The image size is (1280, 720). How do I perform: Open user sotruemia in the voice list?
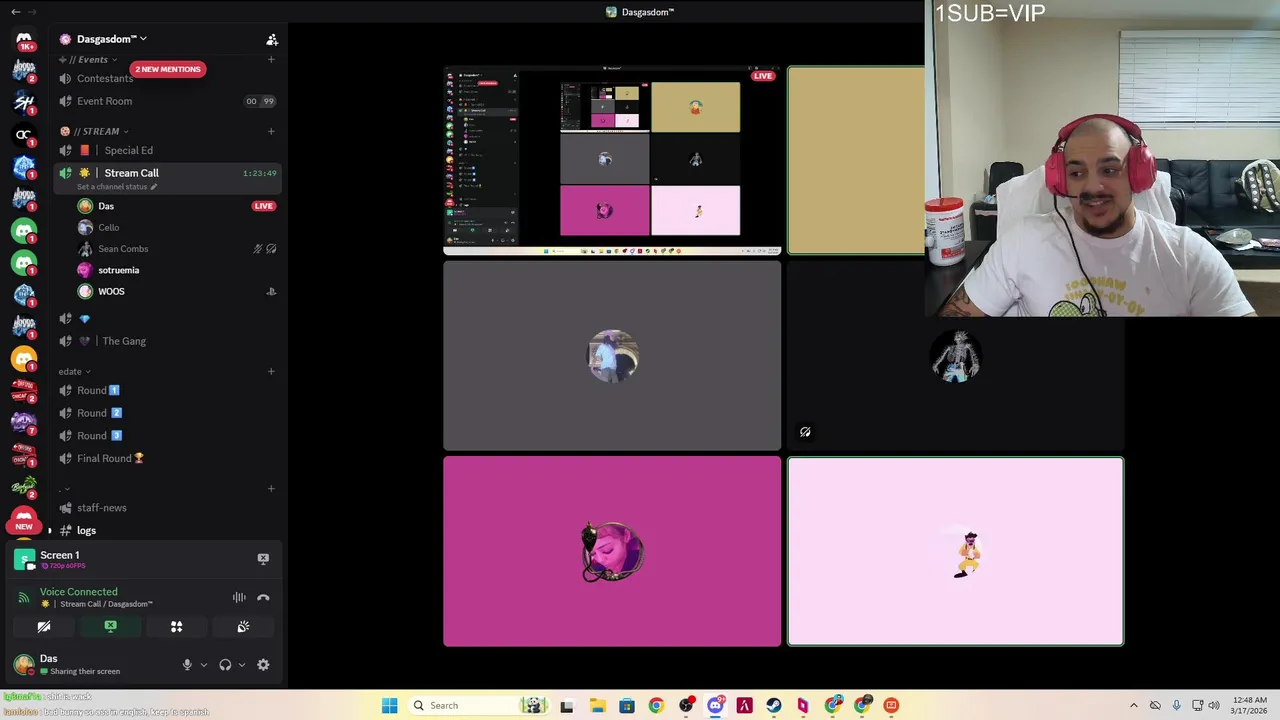click(175, 270)
